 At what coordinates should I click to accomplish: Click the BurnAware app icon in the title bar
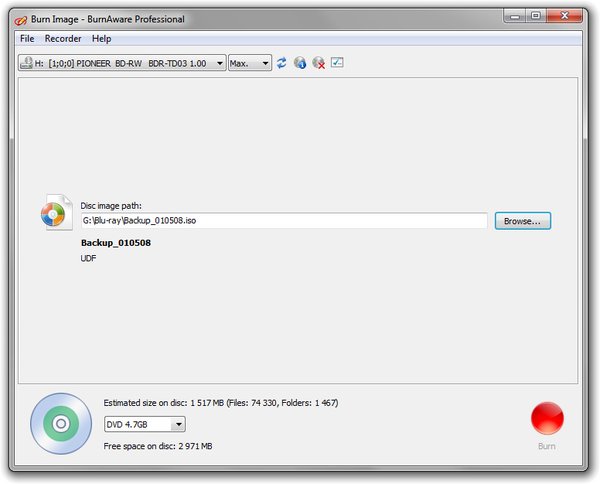[21, 20]
